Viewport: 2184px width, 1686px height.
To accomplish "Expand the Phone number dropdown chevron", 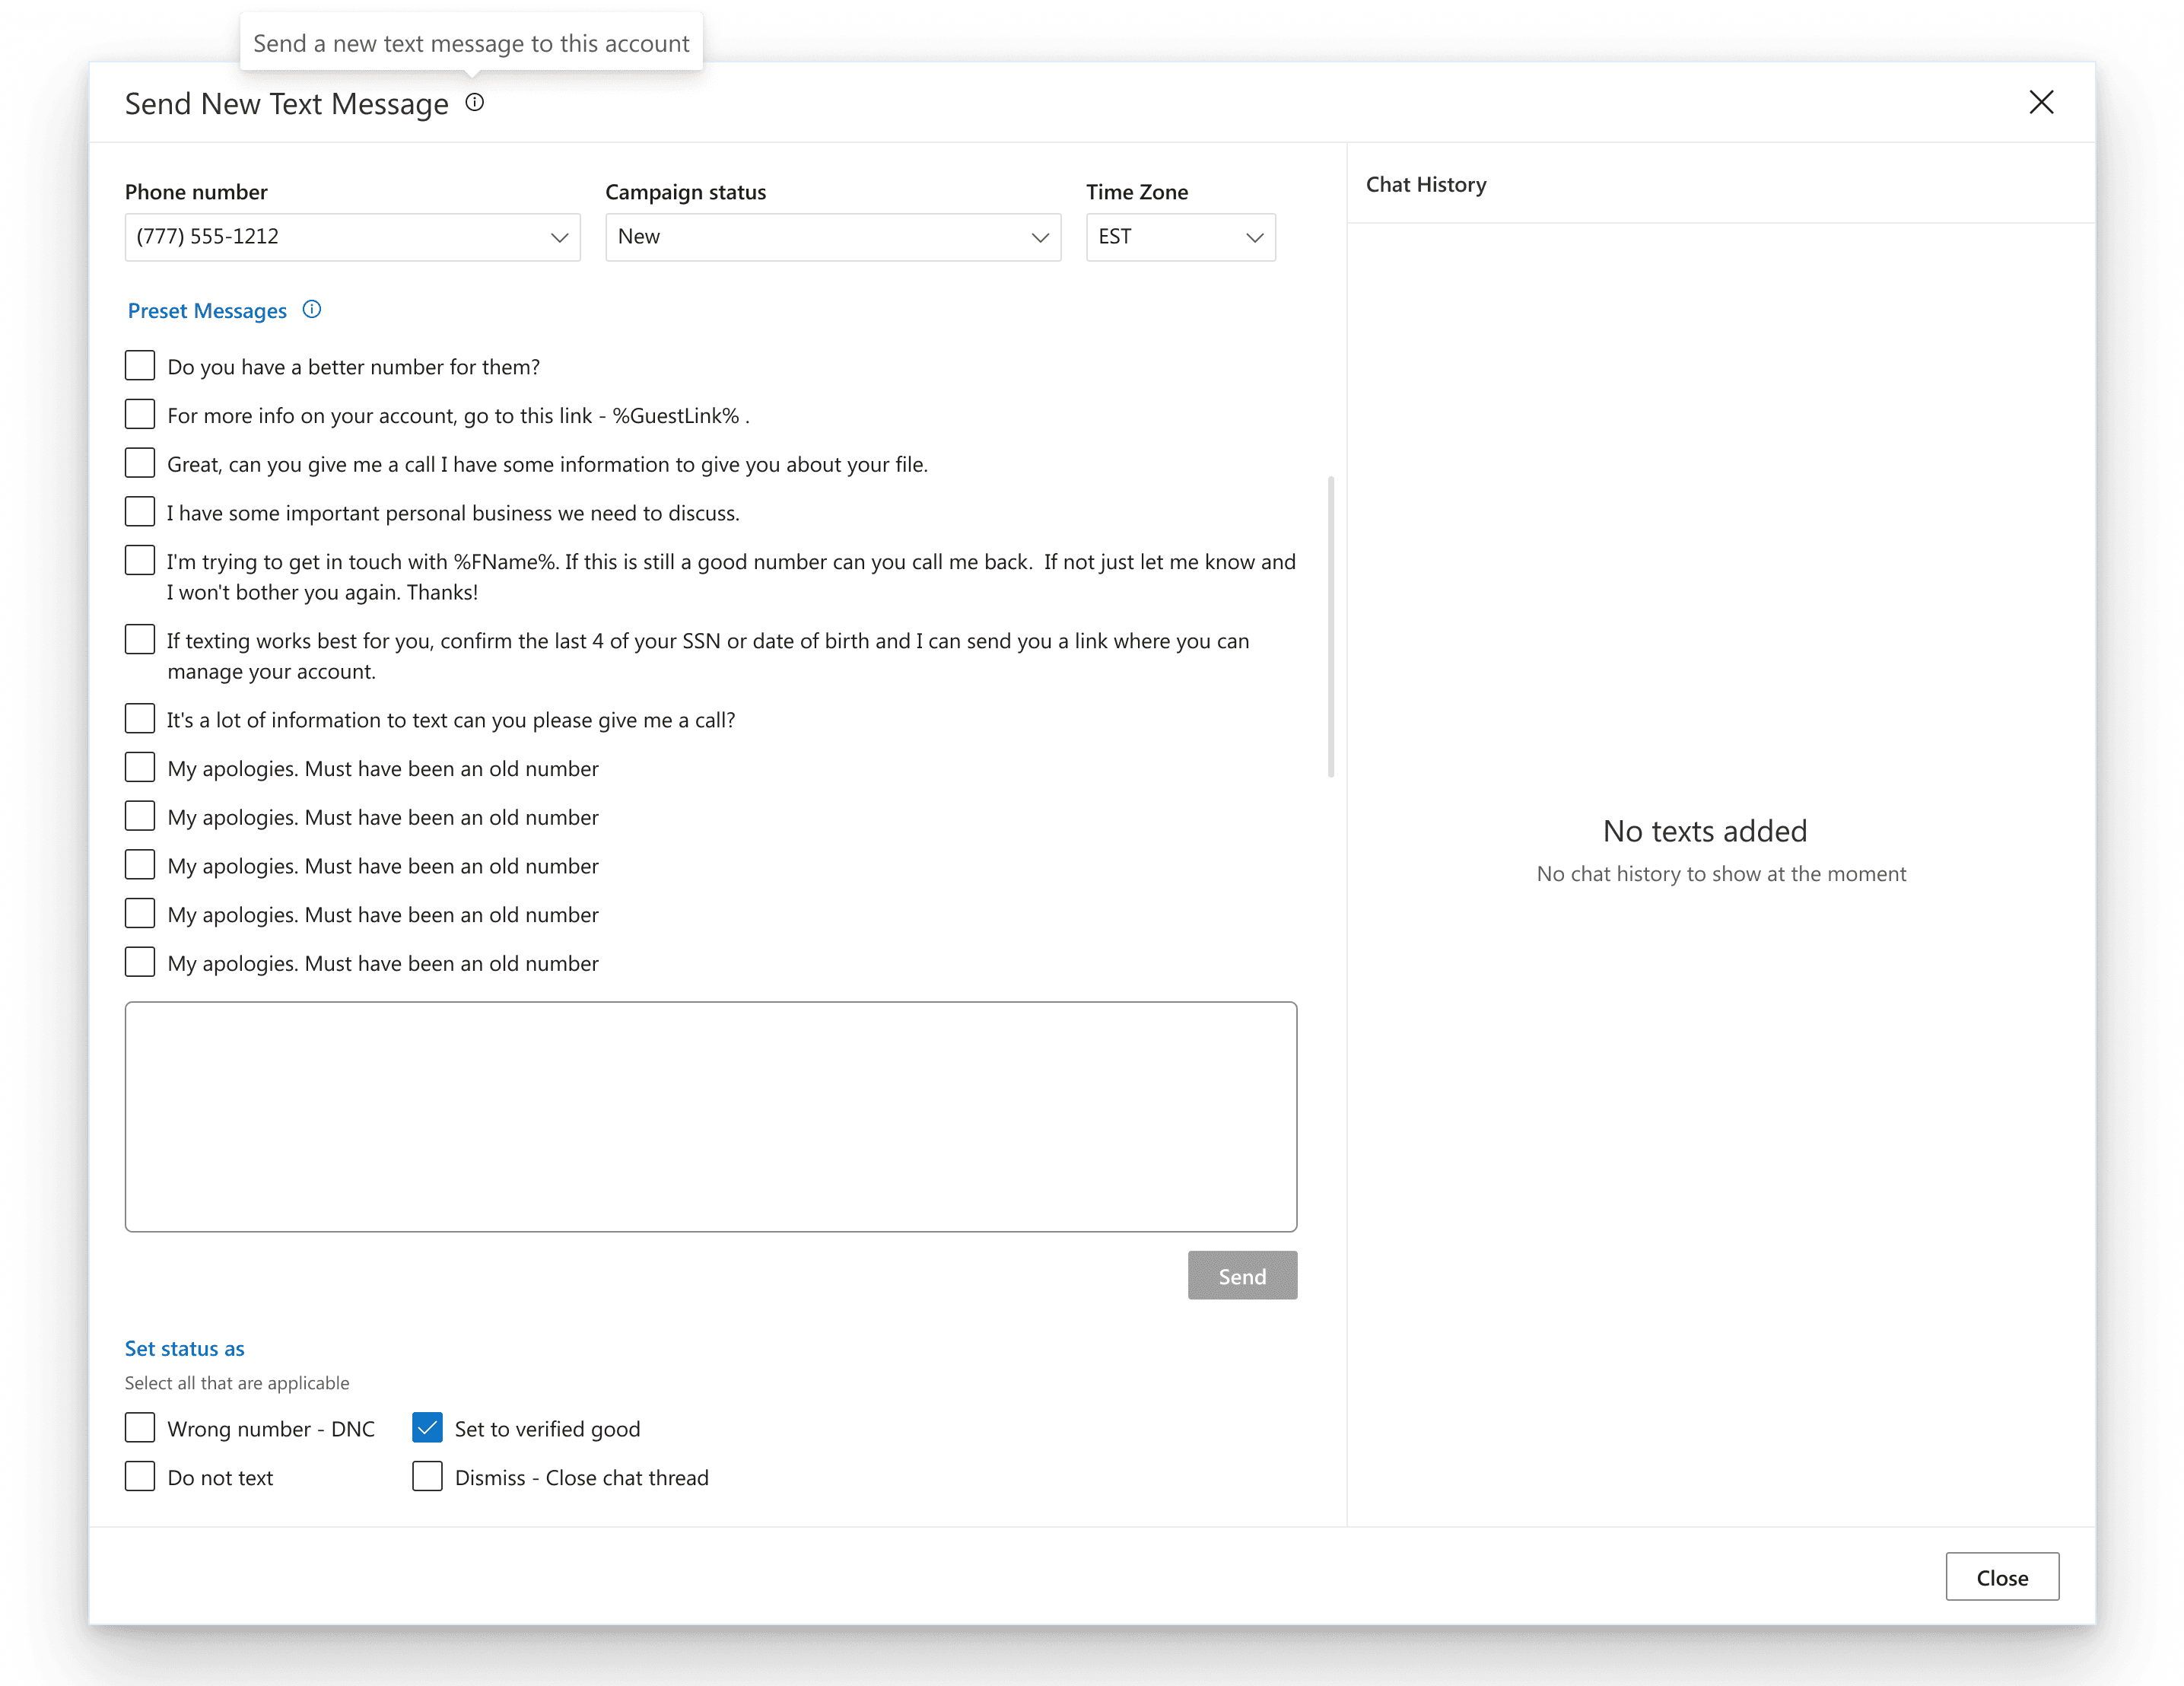I will (x=559, y=237).
